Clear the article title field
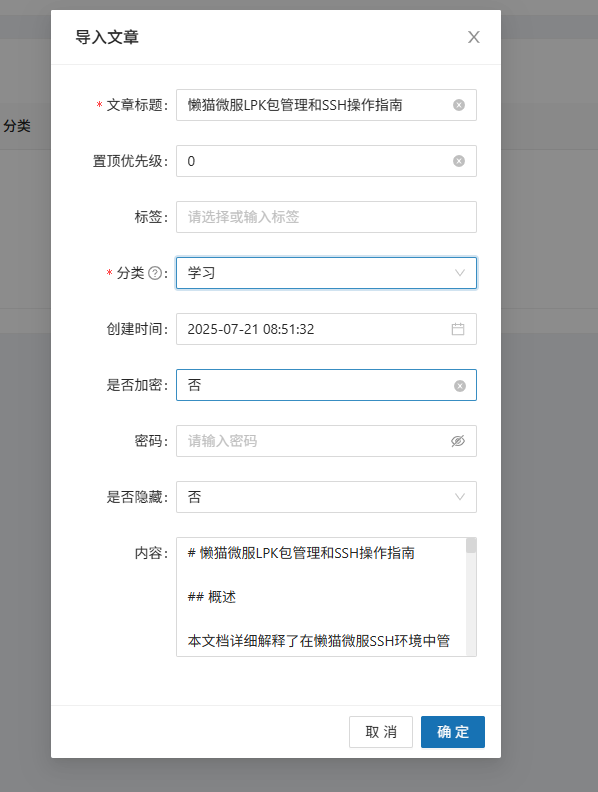Image resolution: width=598 pixels, height=792 pixels. click(459, 105)
